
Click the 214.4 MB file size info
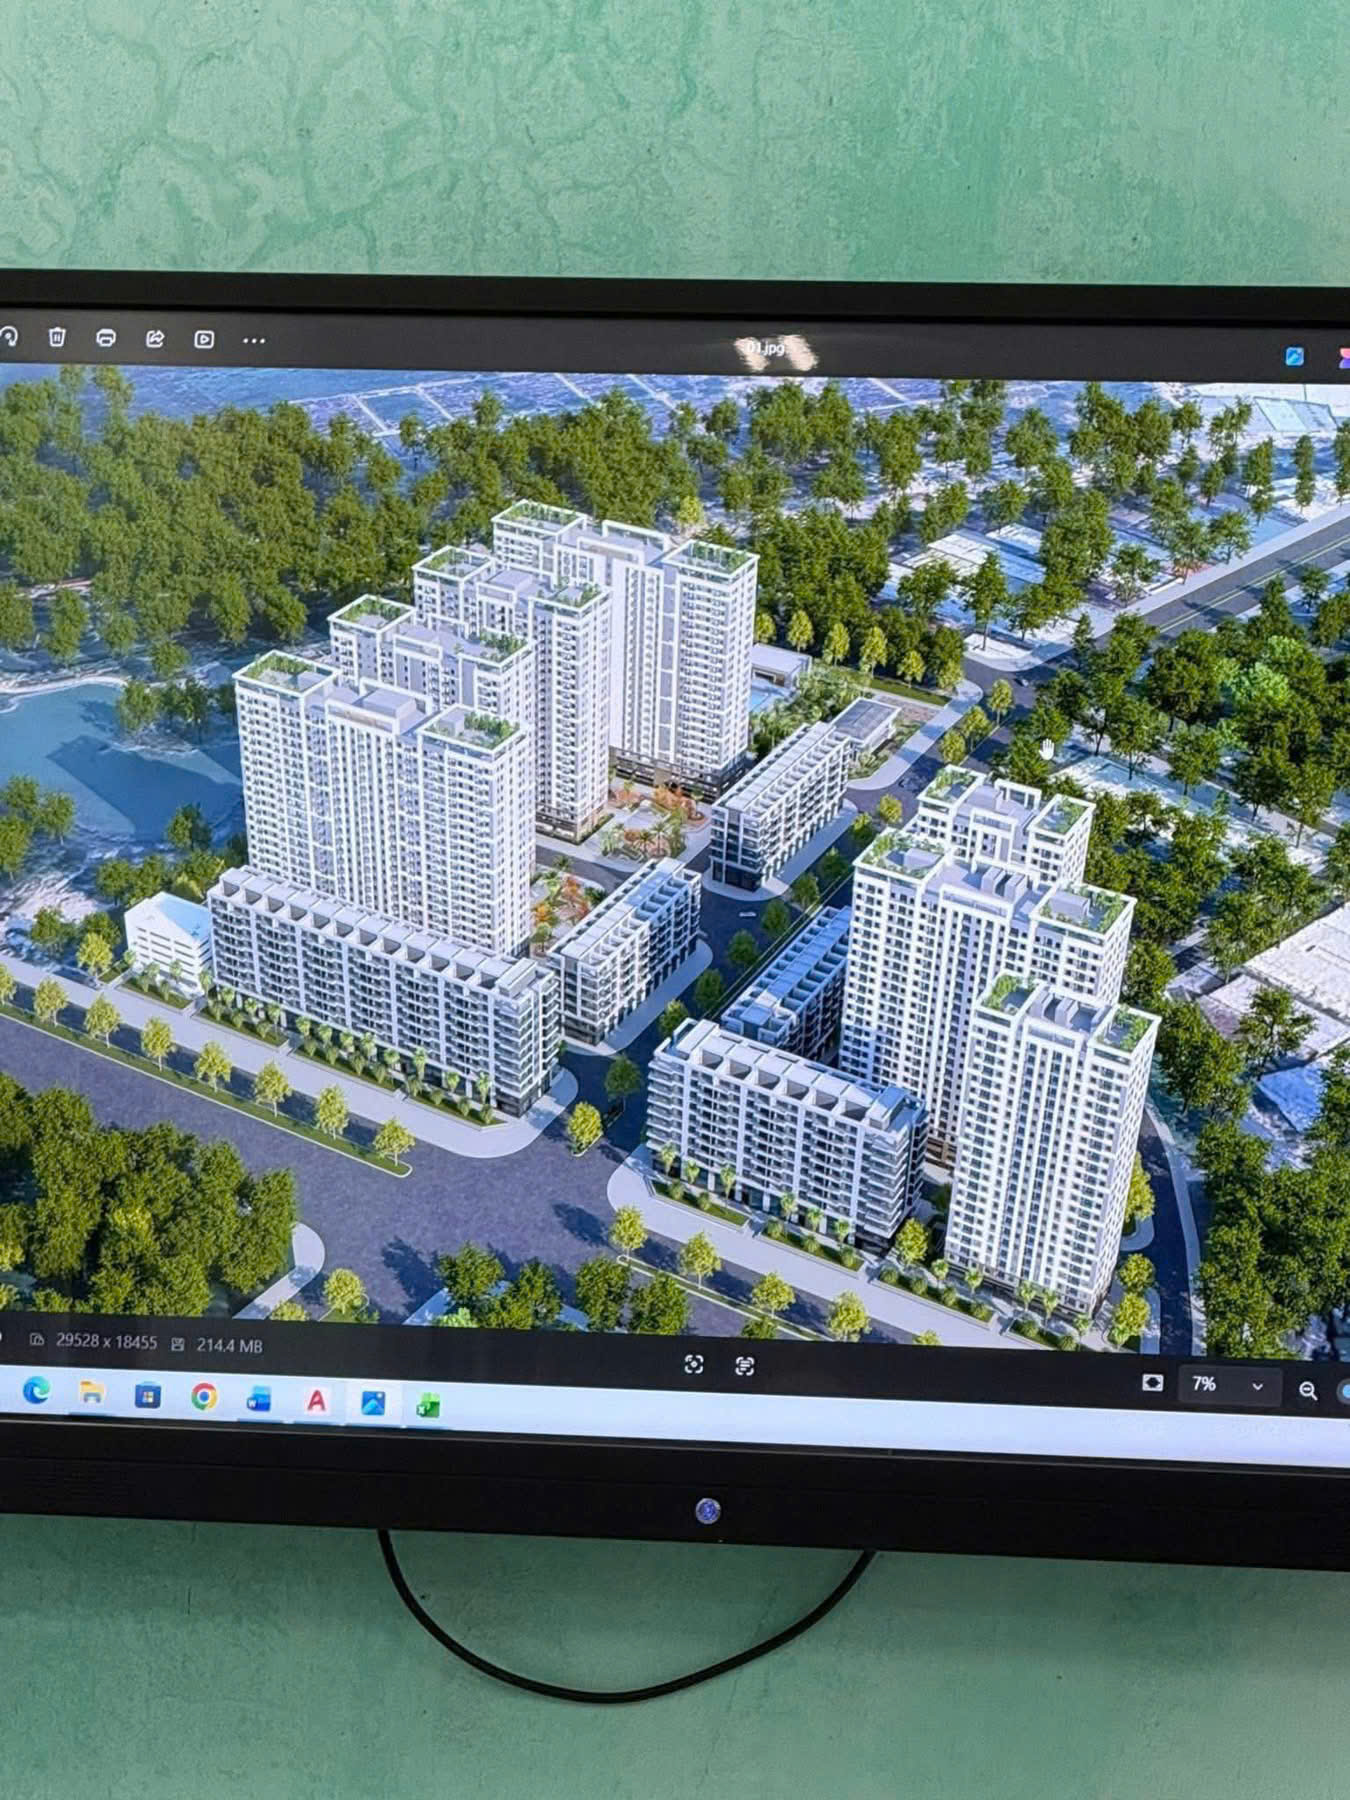coord(229,1345)
